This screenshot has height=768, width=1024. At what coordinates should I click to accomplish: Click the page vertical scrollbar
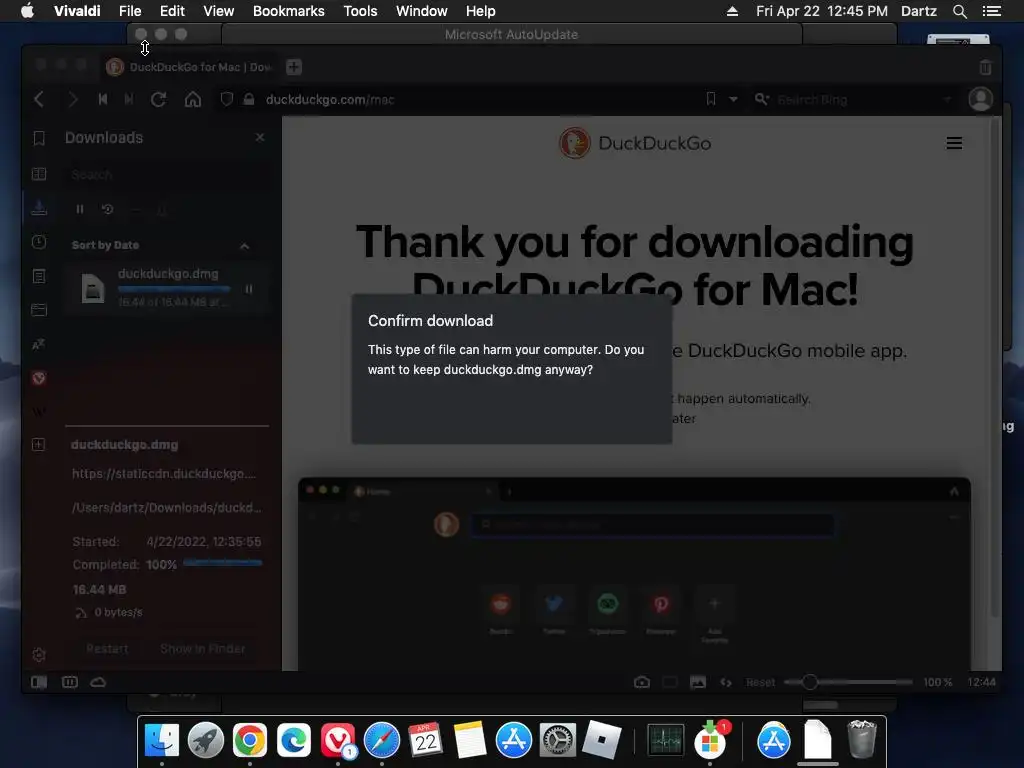click(x=995, y=366)
